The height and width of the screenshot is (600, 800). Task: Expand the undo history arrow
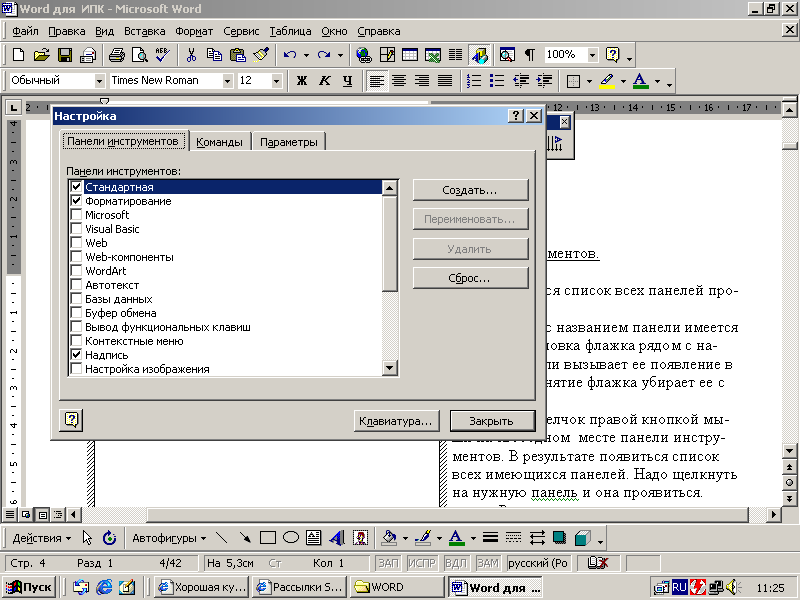tap(306, 55)
